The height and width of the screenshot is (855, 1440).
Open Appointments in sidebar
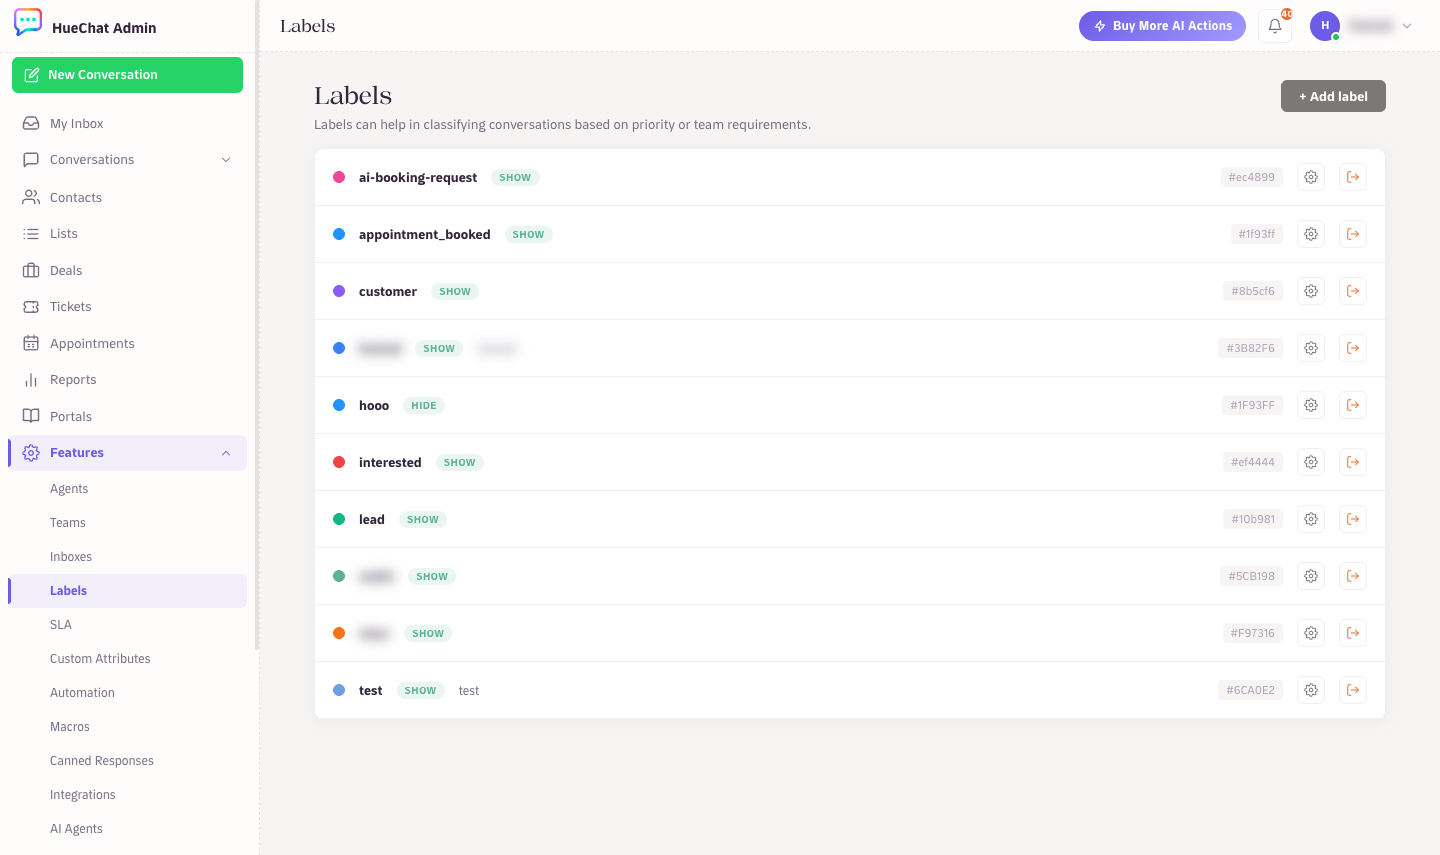click(x=127, y=344)
